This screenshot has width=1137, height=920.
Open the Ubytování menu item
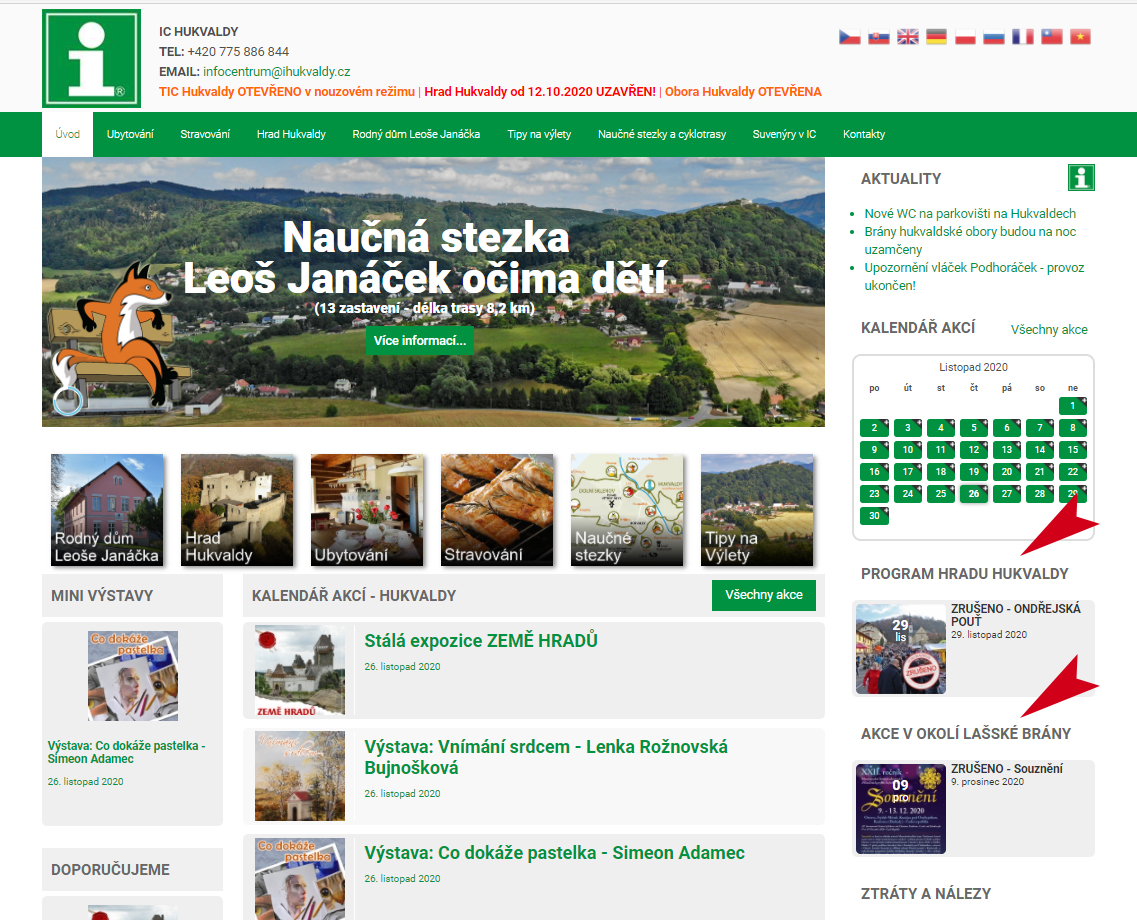(130, 134)
